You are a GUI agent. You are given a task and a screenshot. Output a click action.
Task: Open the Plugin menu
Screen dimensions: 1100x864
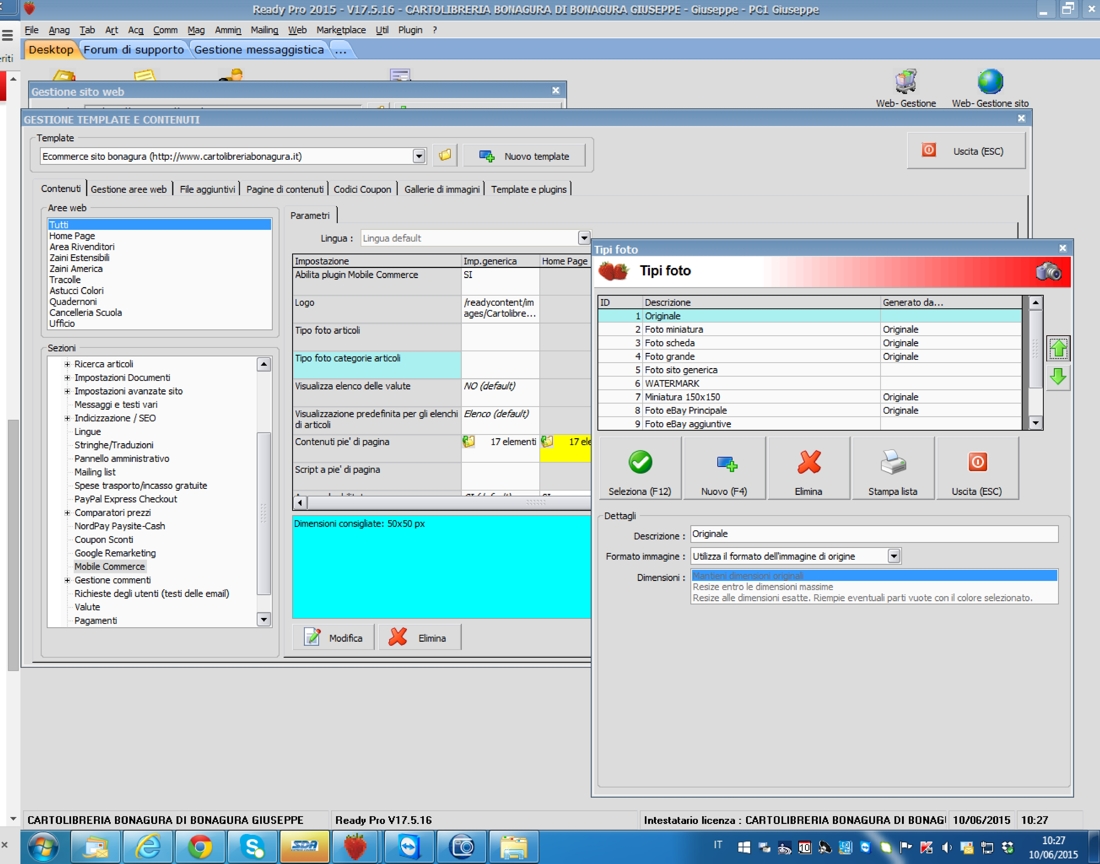pyautogui.click(x=410, y=30)
